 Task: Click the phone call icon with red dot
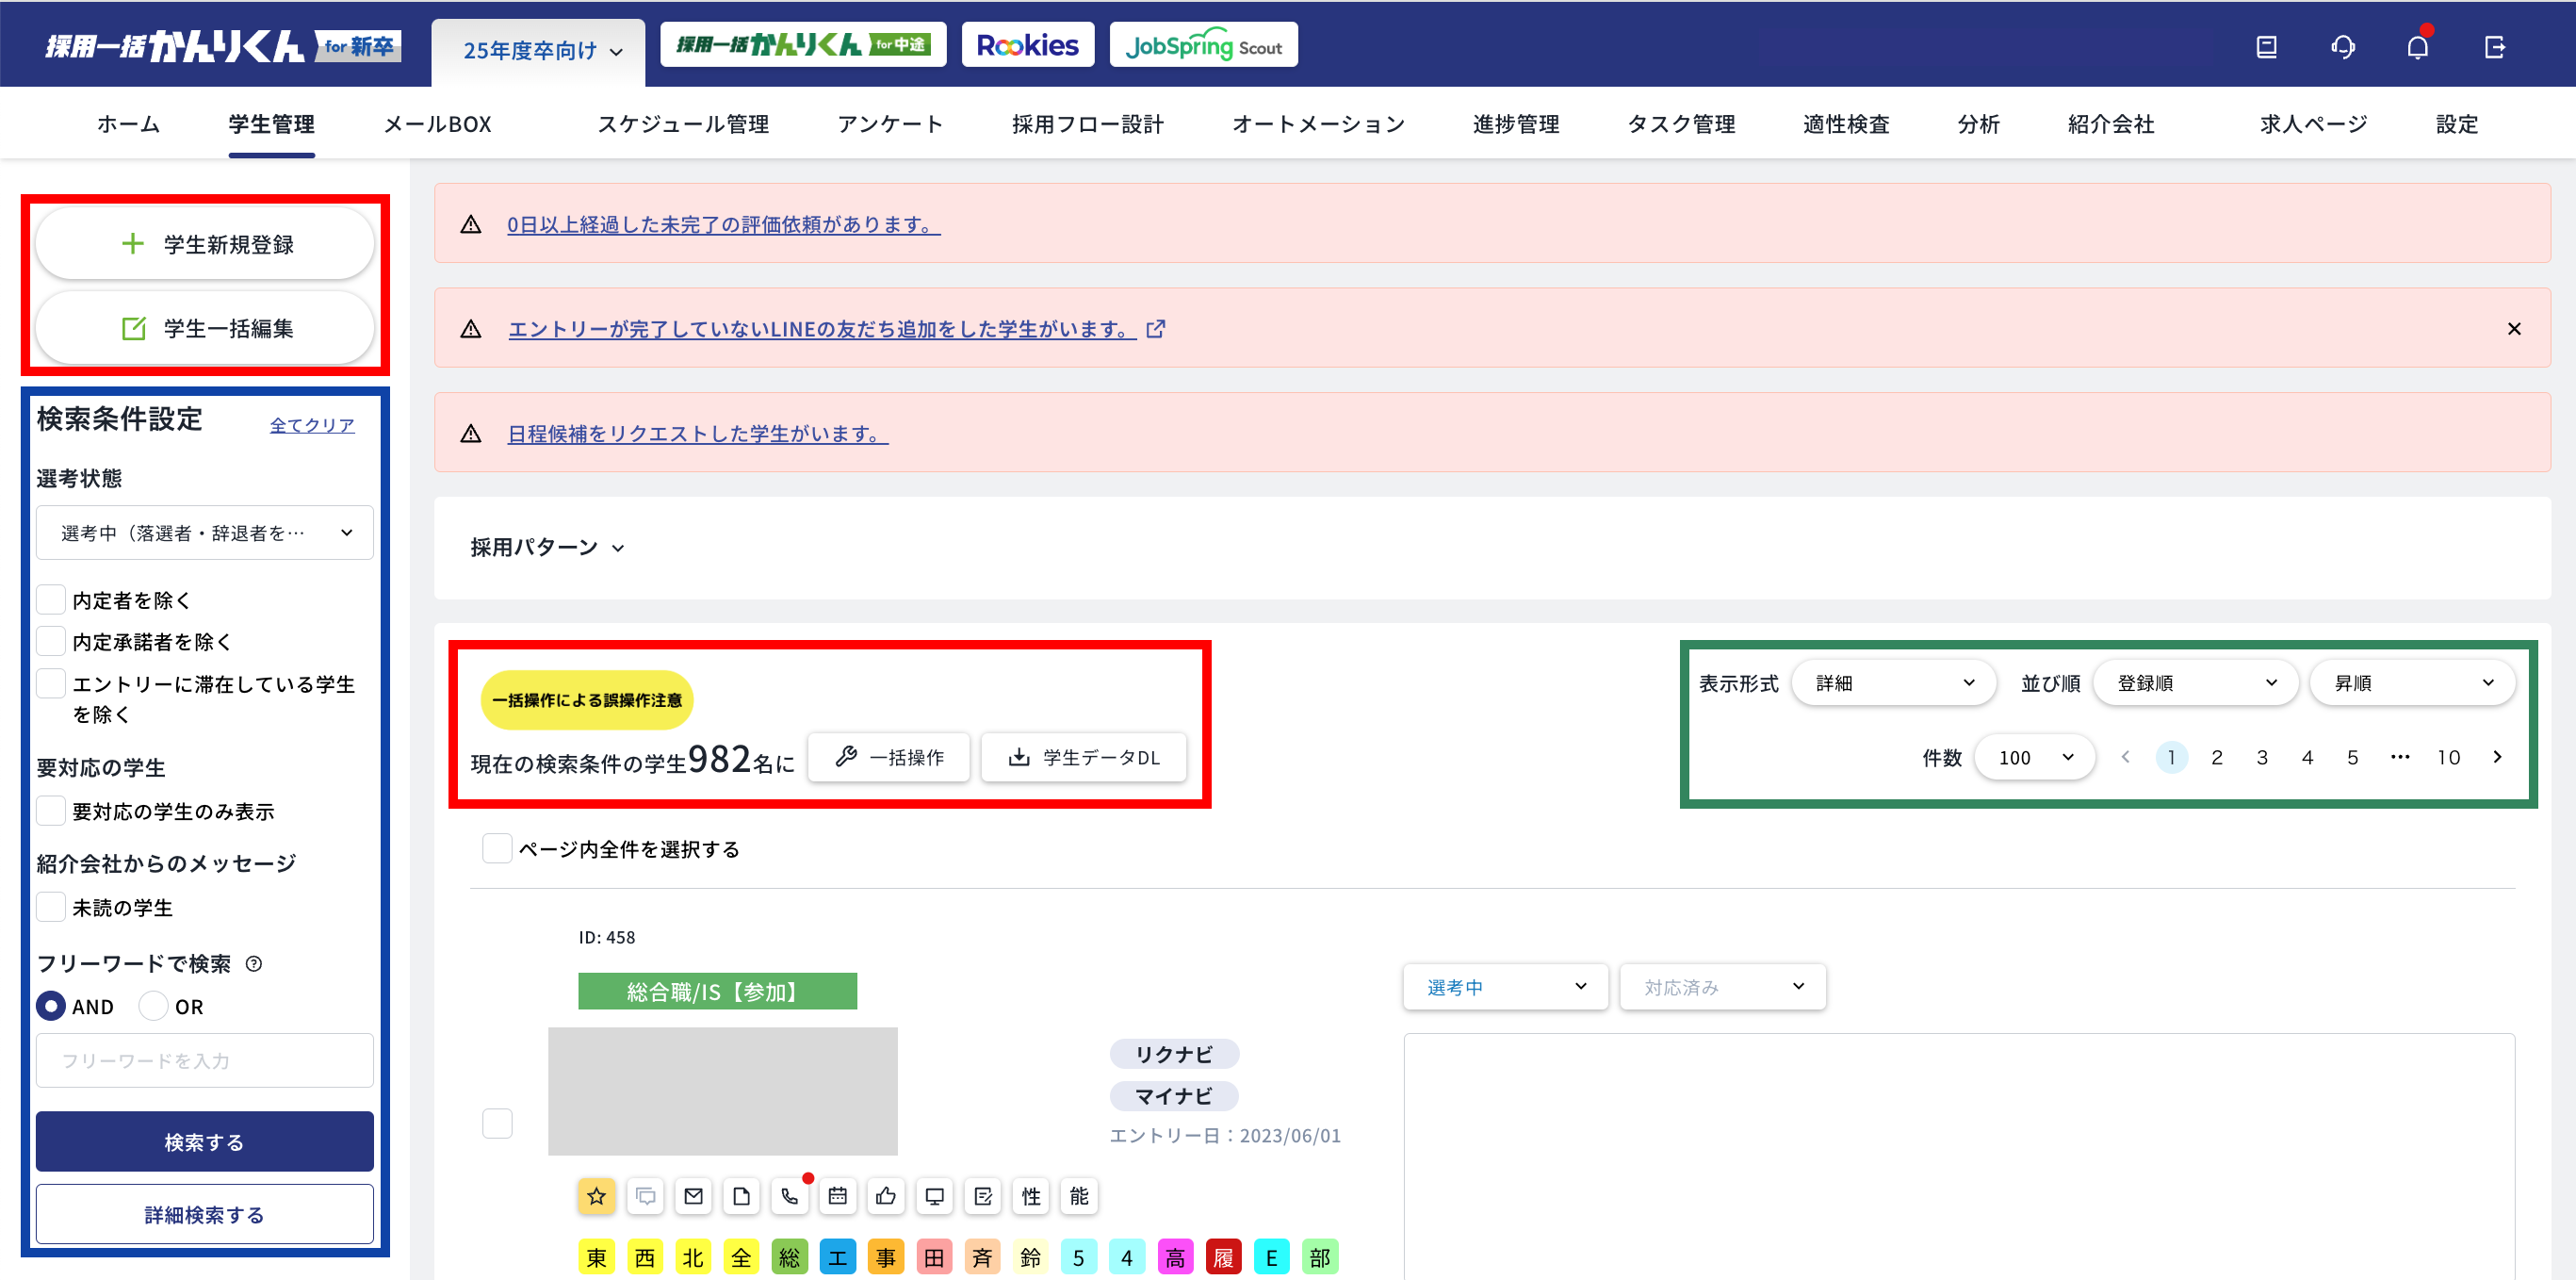(790, 1196)
